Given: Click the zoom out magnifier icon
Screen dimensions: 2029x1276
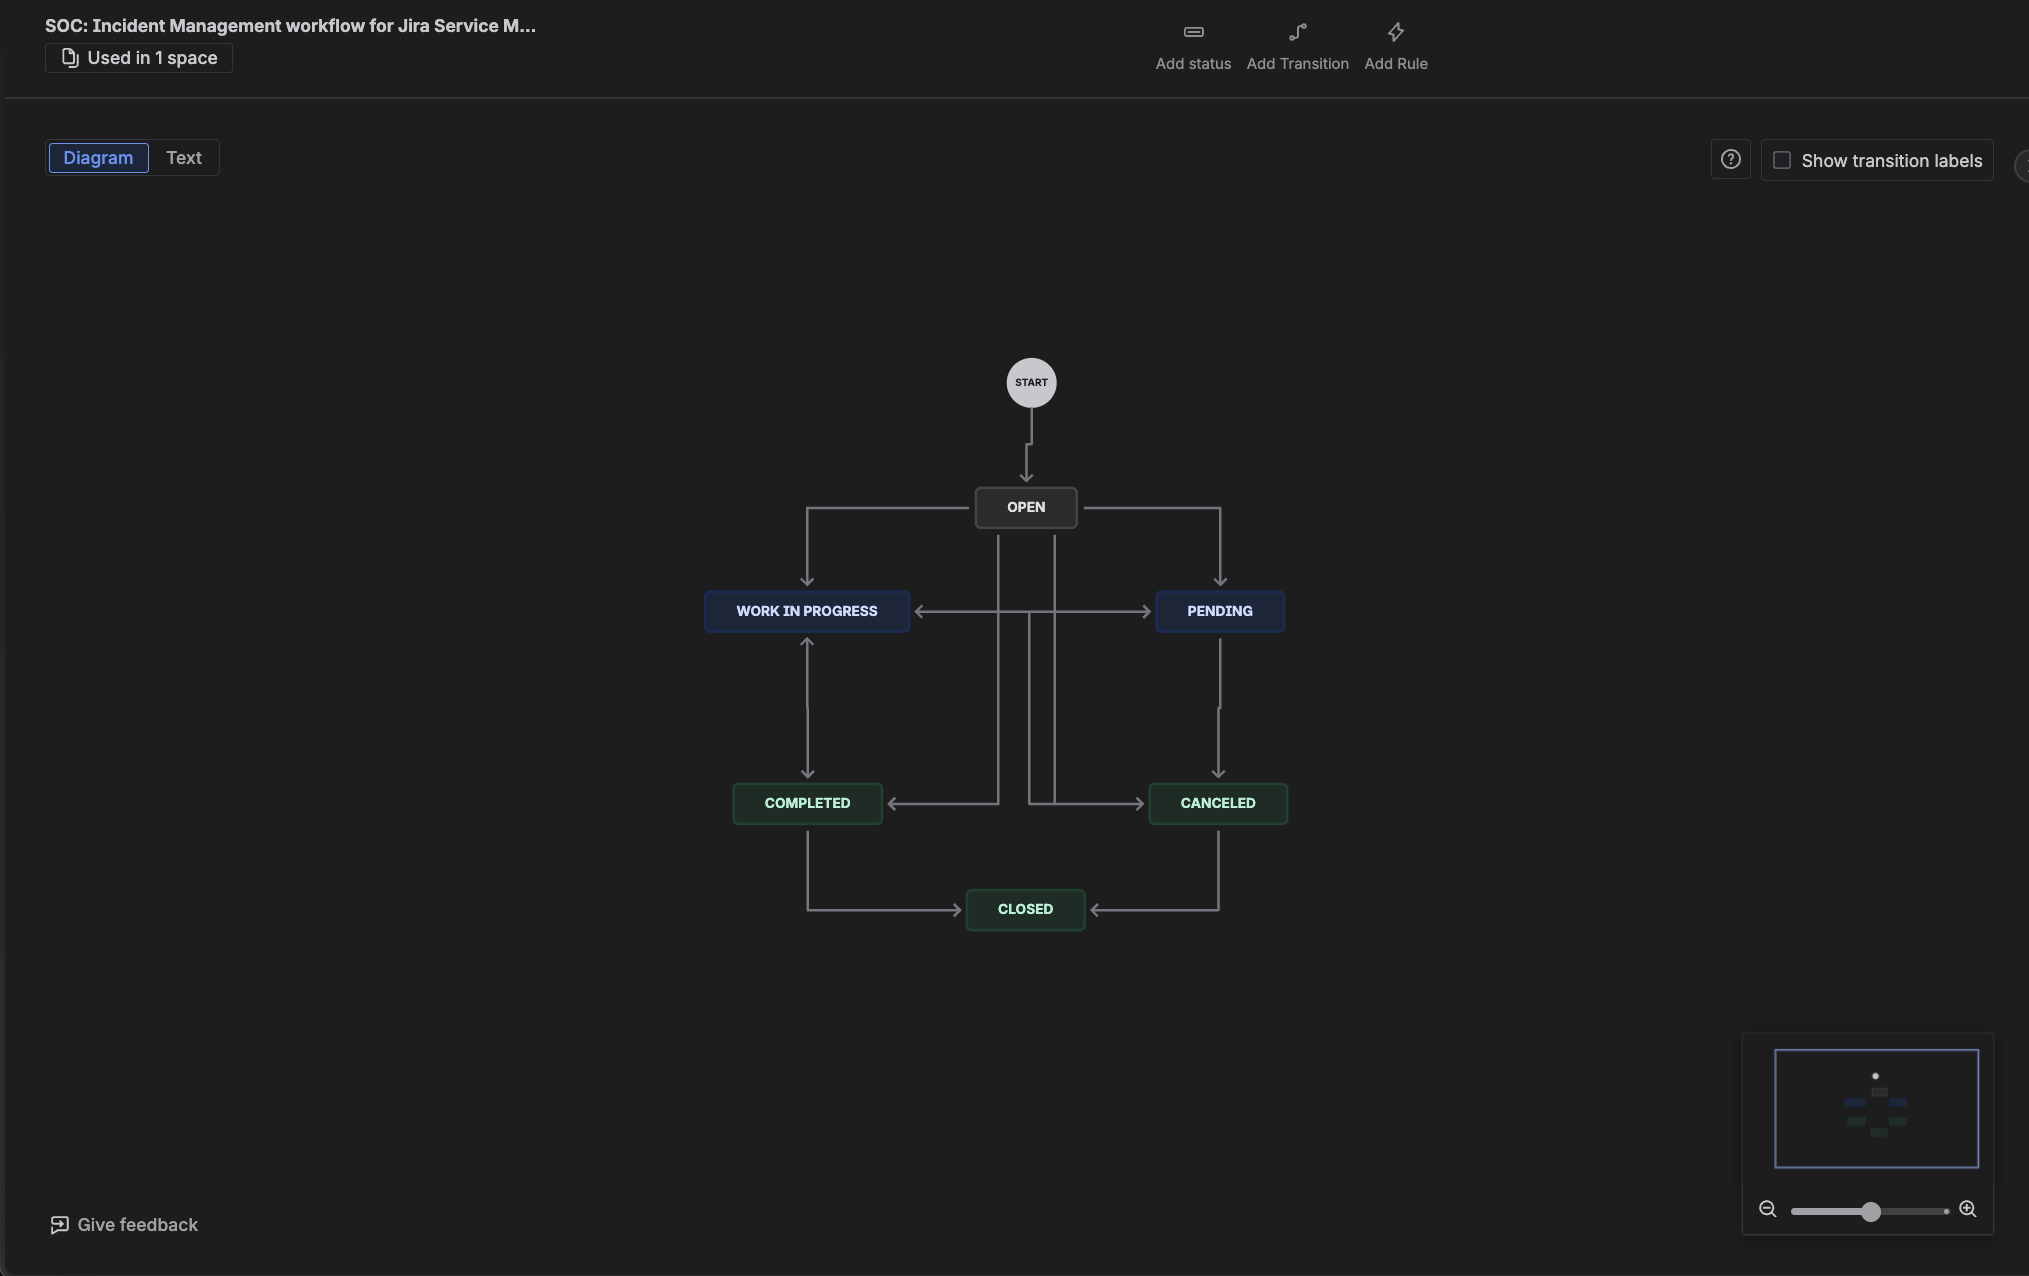Looking at the screenshot, I should point(1767,1210).
